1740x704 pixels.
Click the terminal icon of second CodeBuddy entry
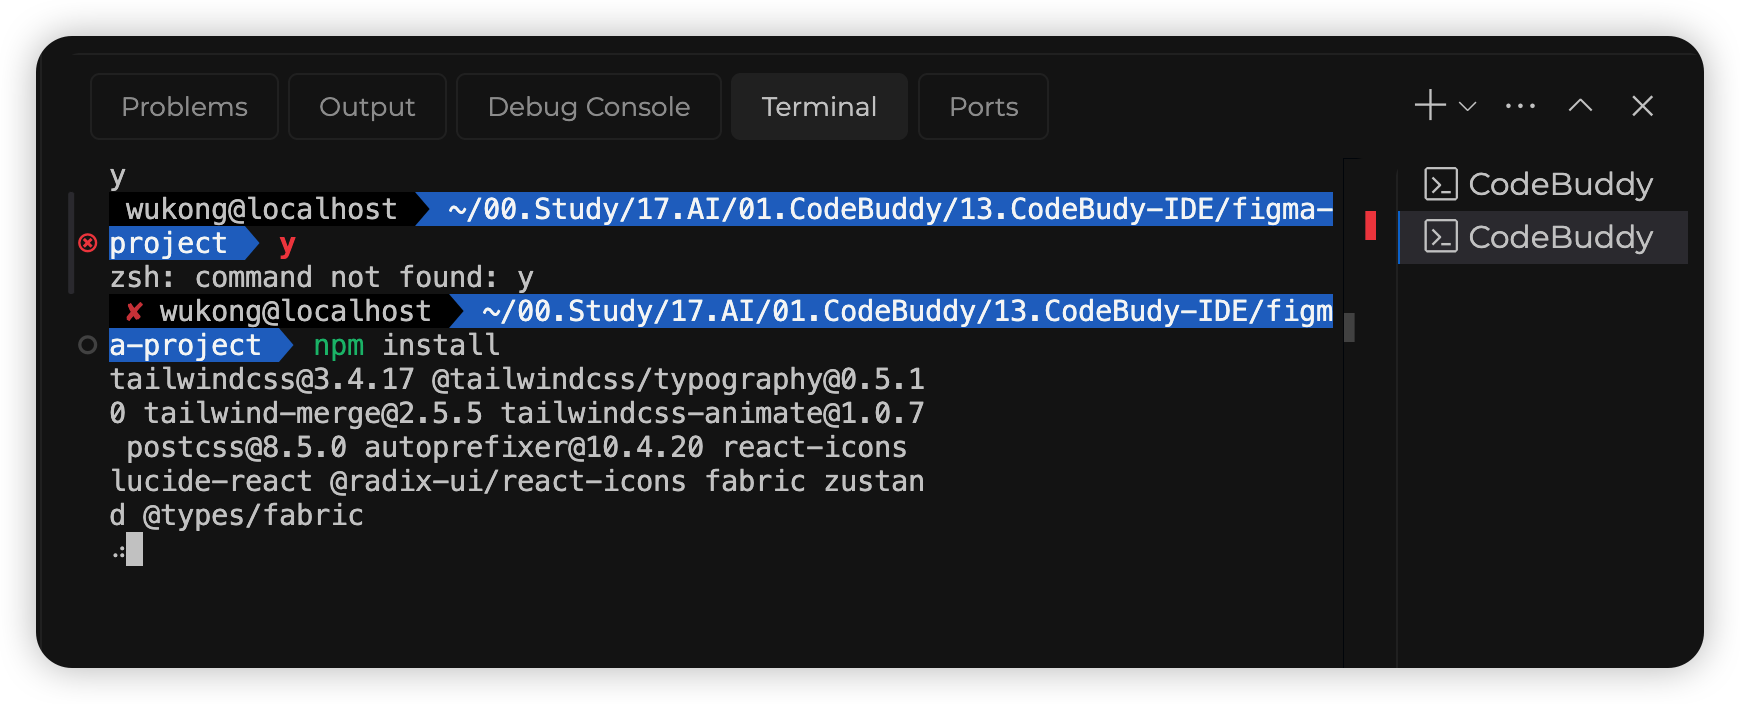tap(1441, 237)
